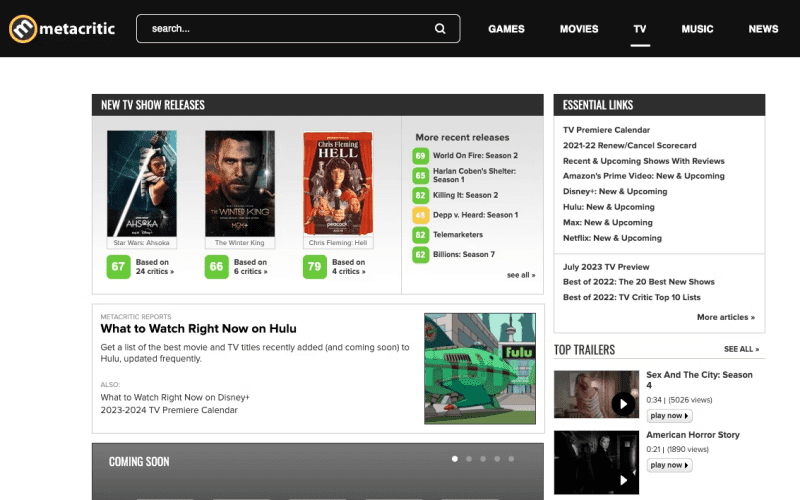Open the Star Wars: Ahsoka poster

point(142,184)
